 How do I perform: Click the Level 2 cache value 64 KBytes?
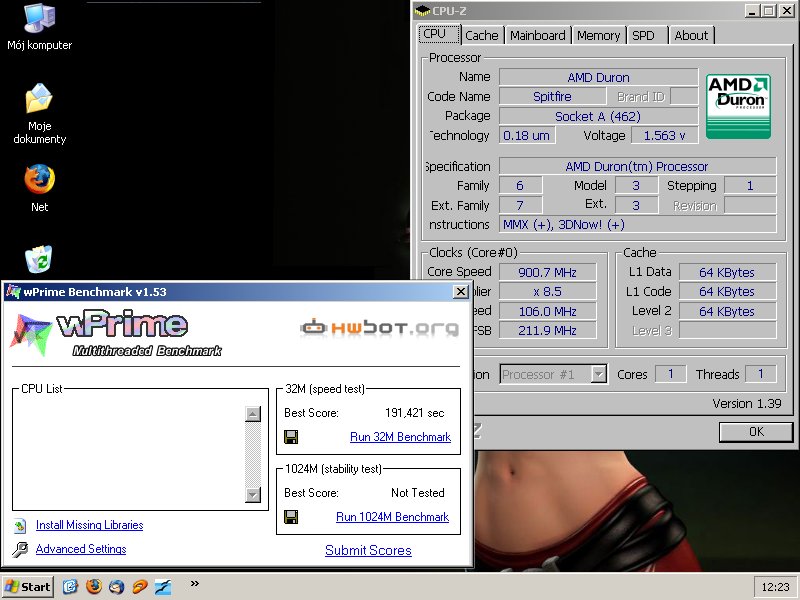point(727,311)
